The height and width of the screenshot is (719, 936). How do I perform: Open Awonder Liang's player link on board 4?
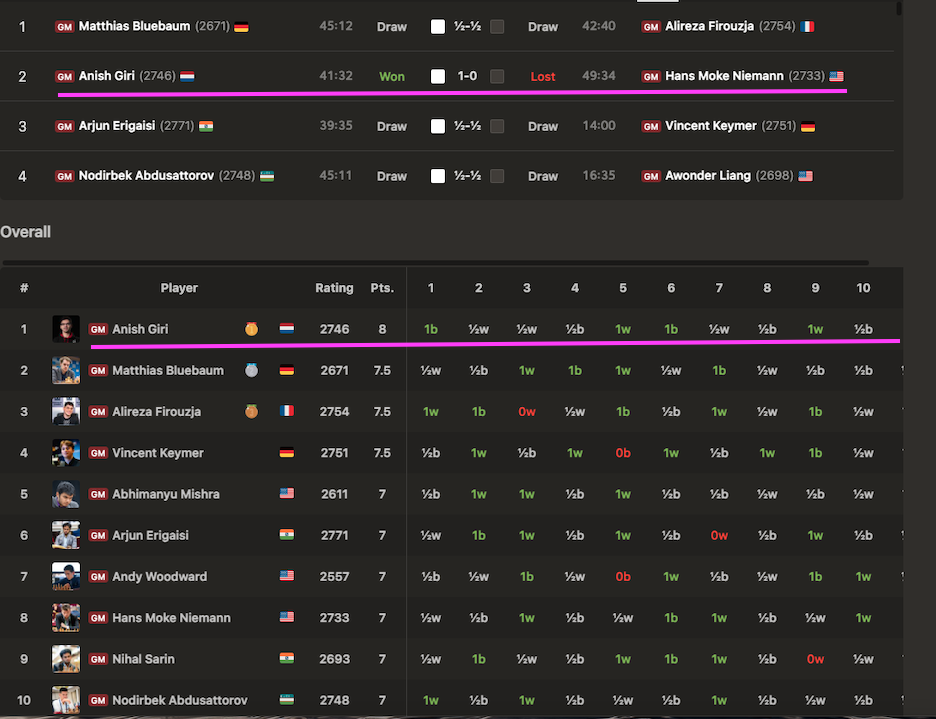point(708,176)
